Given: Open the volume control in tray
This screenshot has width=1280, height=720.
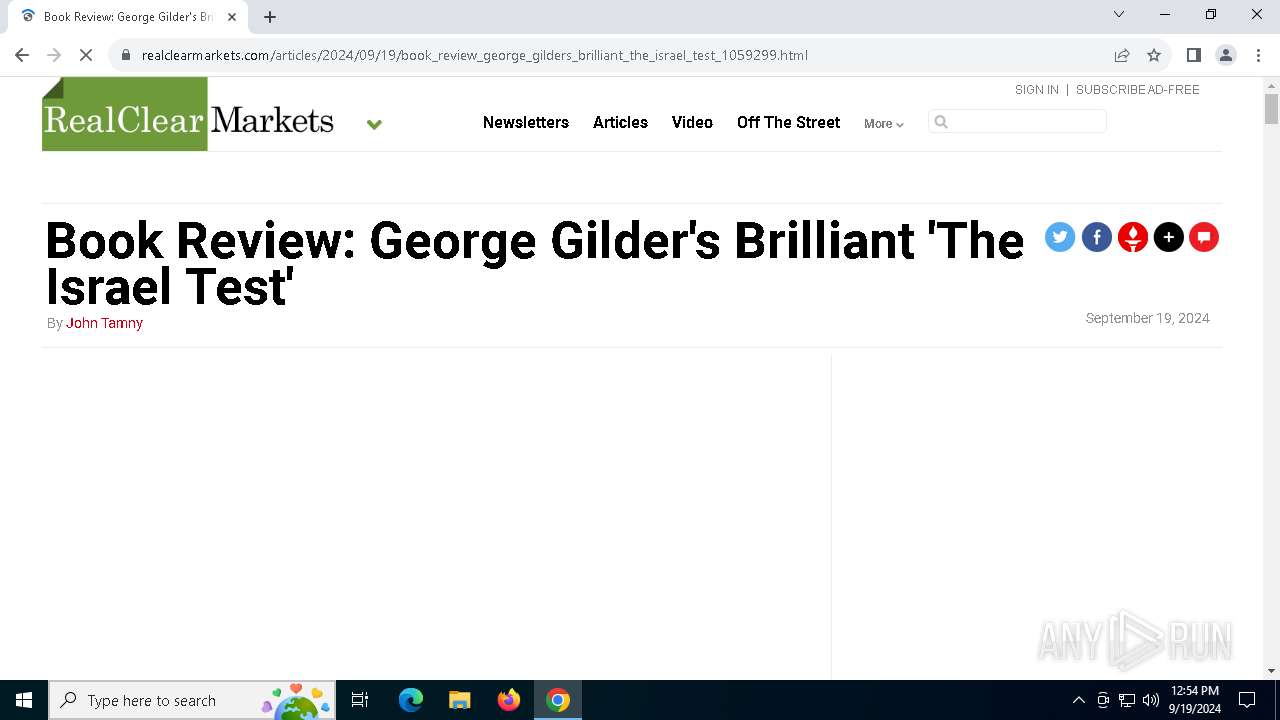Looking at the screenshot, I should [1151, 700].
